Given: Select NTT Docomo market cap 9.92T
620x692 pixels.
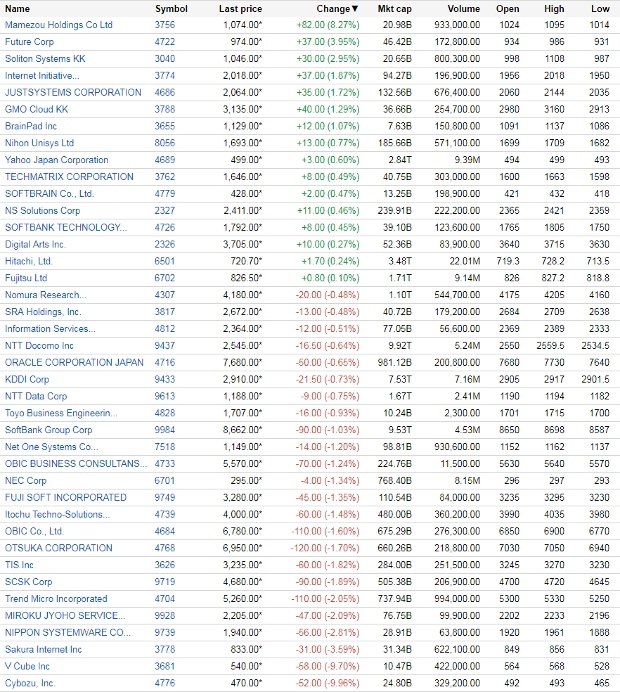Looking at the screenshot, I should 400,346.
